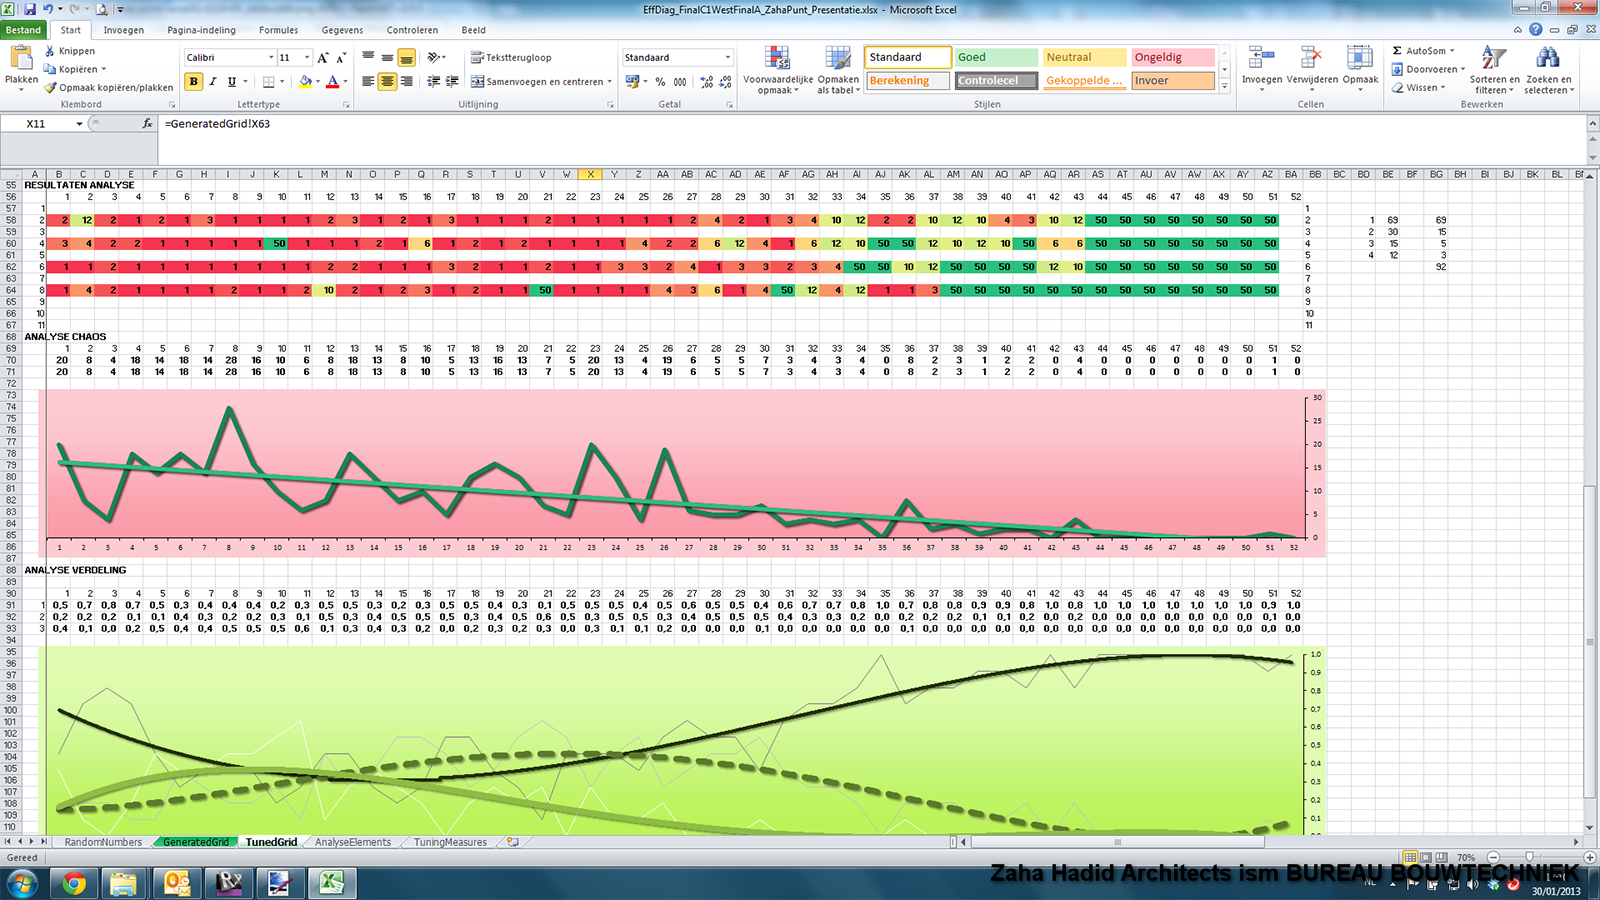Open Sorteren en filteren
The image size is (1600, 900).
pos(1494,70)
